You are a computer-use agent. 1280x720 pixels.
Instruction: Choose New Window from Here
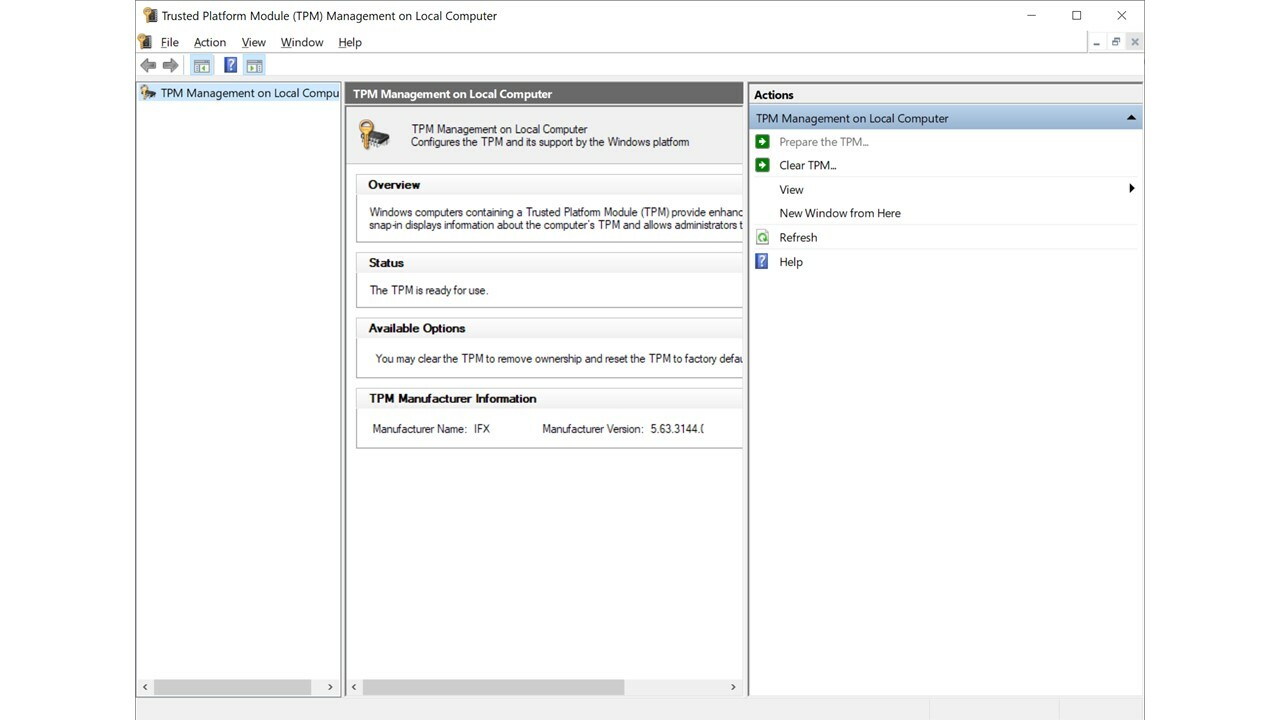[840, 213]
